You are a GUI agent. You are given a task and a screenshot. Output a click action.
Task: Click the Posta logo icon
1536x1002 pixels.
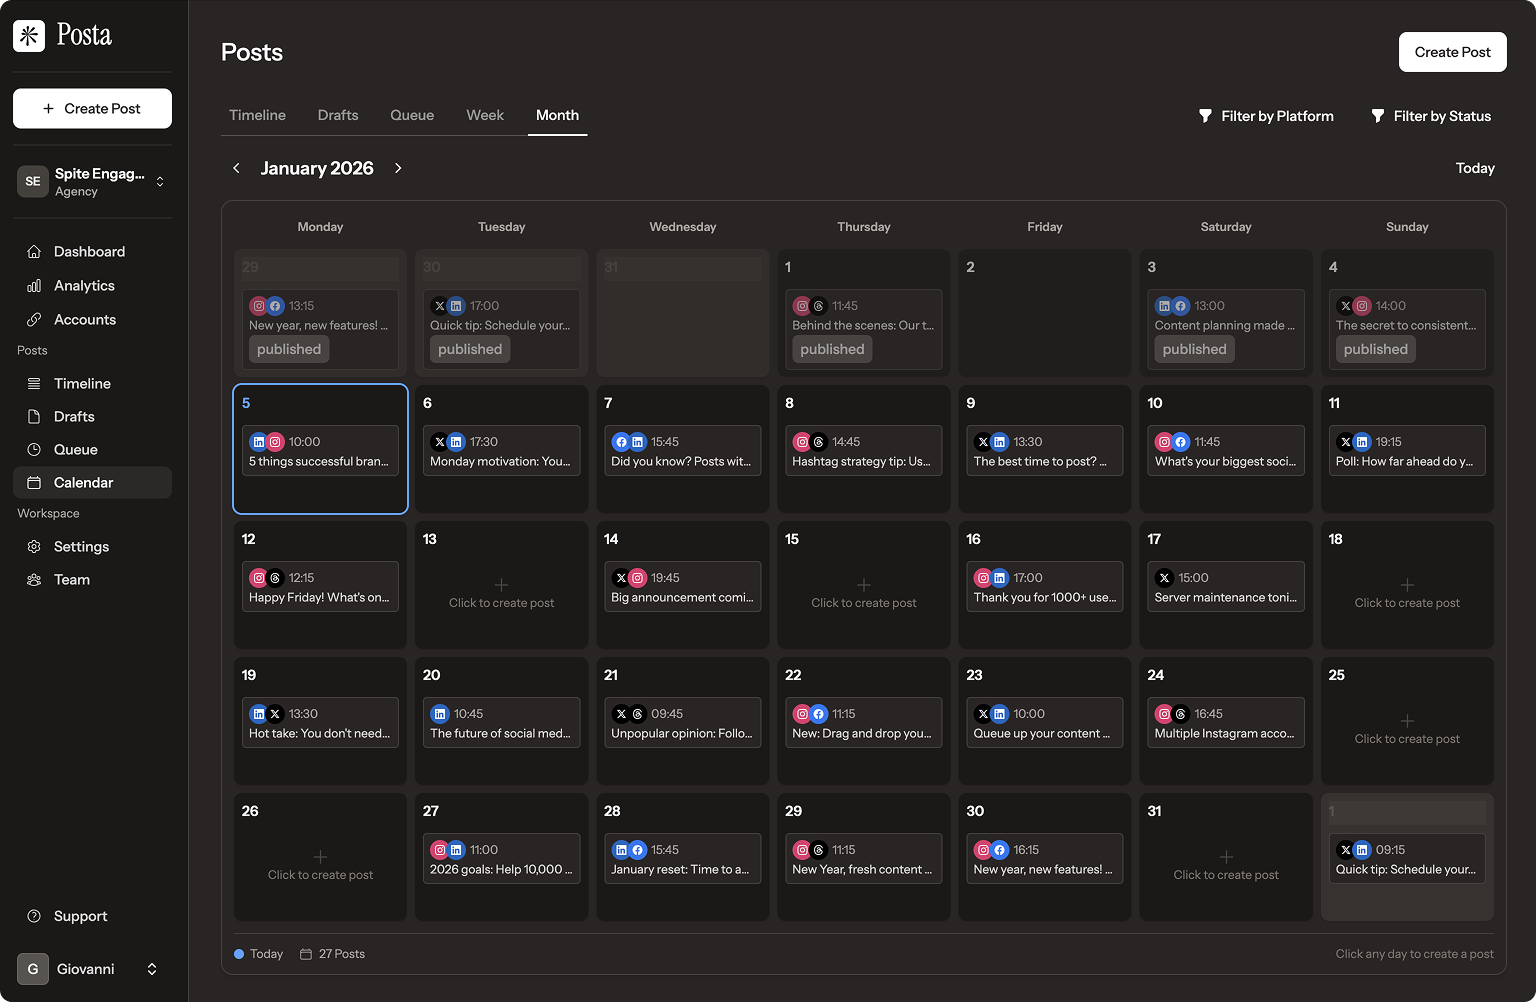pyautogui.click(x=29, y=36)
